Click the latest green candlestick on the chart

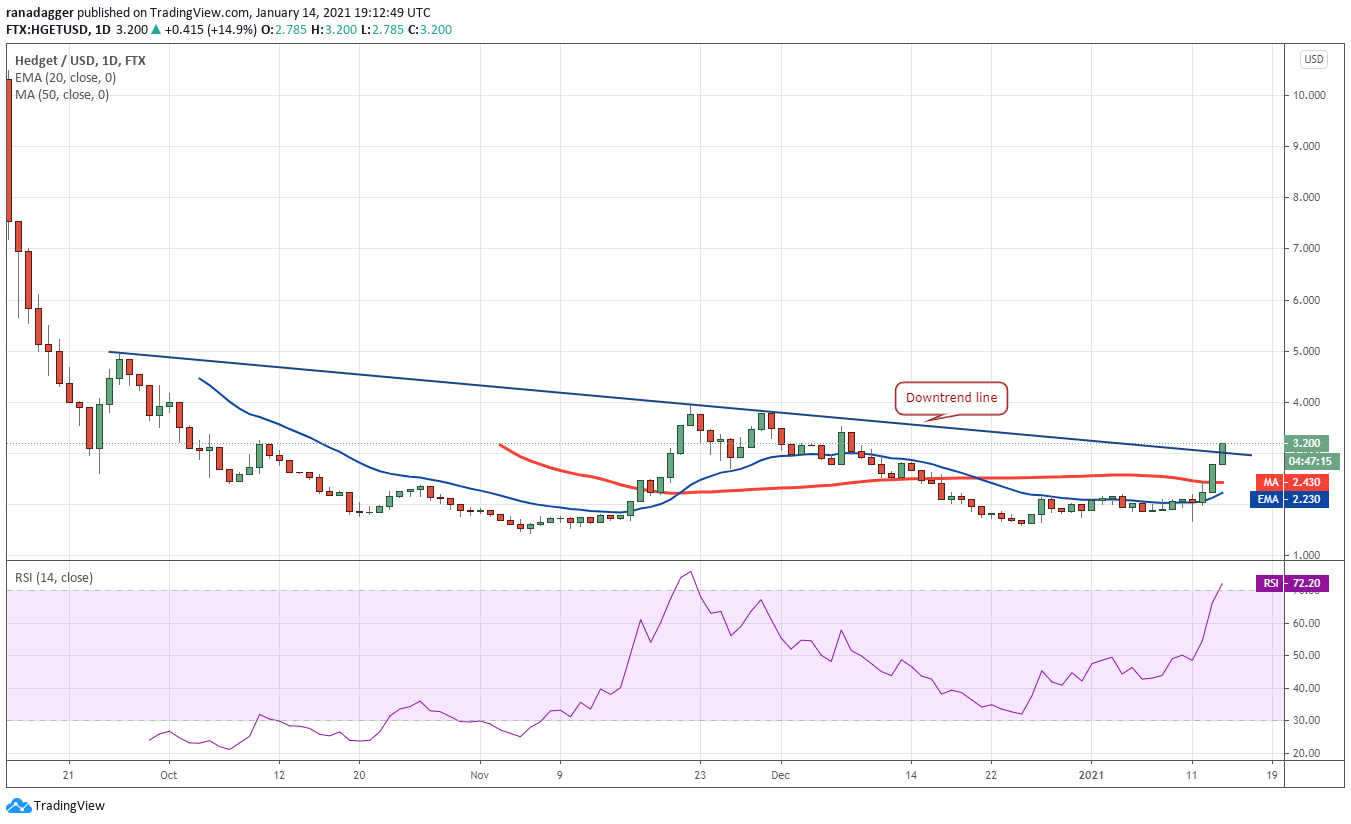point(1222,453)
